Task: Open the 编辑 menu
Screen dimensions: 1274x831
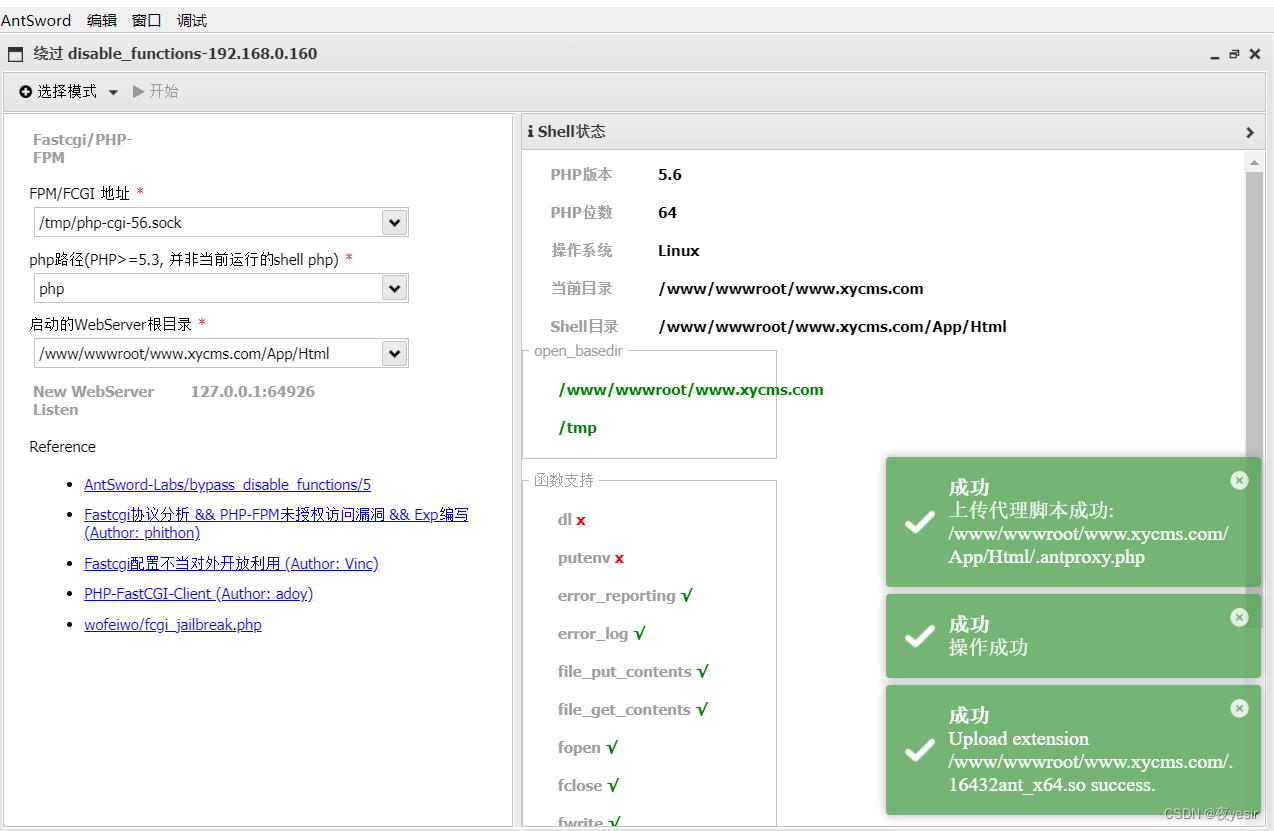Action: pyautogui.click(x=101, y=20)
